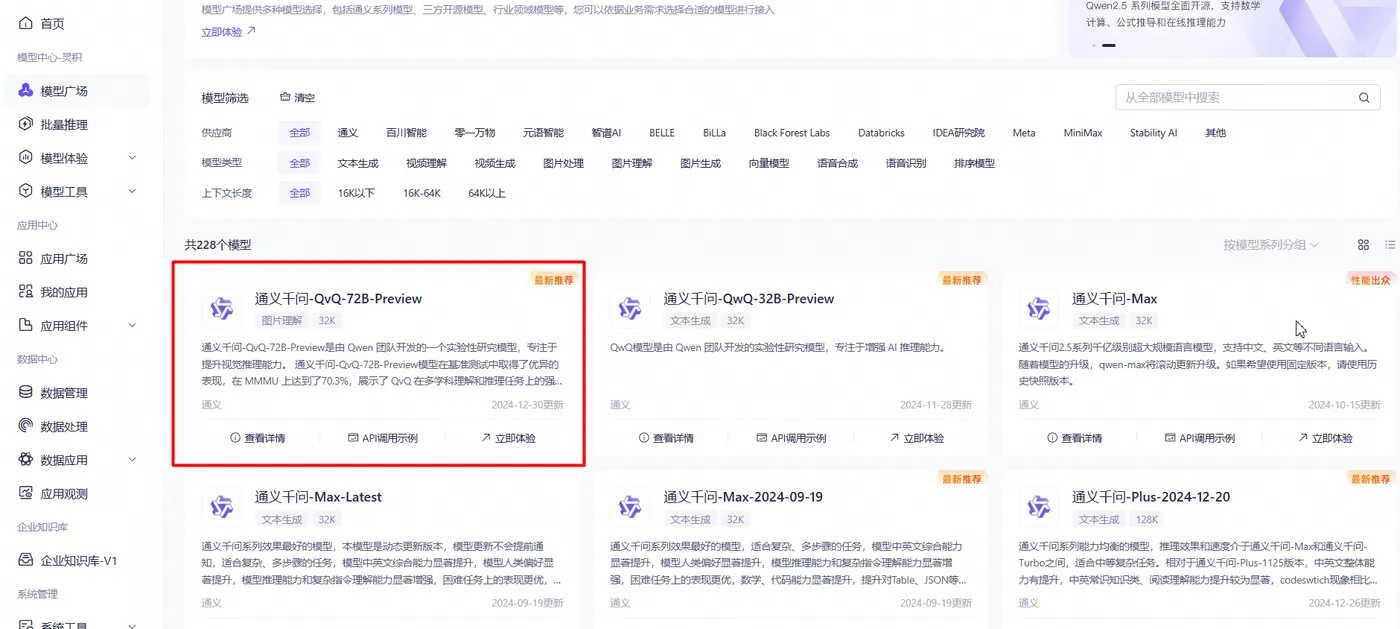
Task: Click the 应用组件 file icon
Action: click(x=26, y=325)
